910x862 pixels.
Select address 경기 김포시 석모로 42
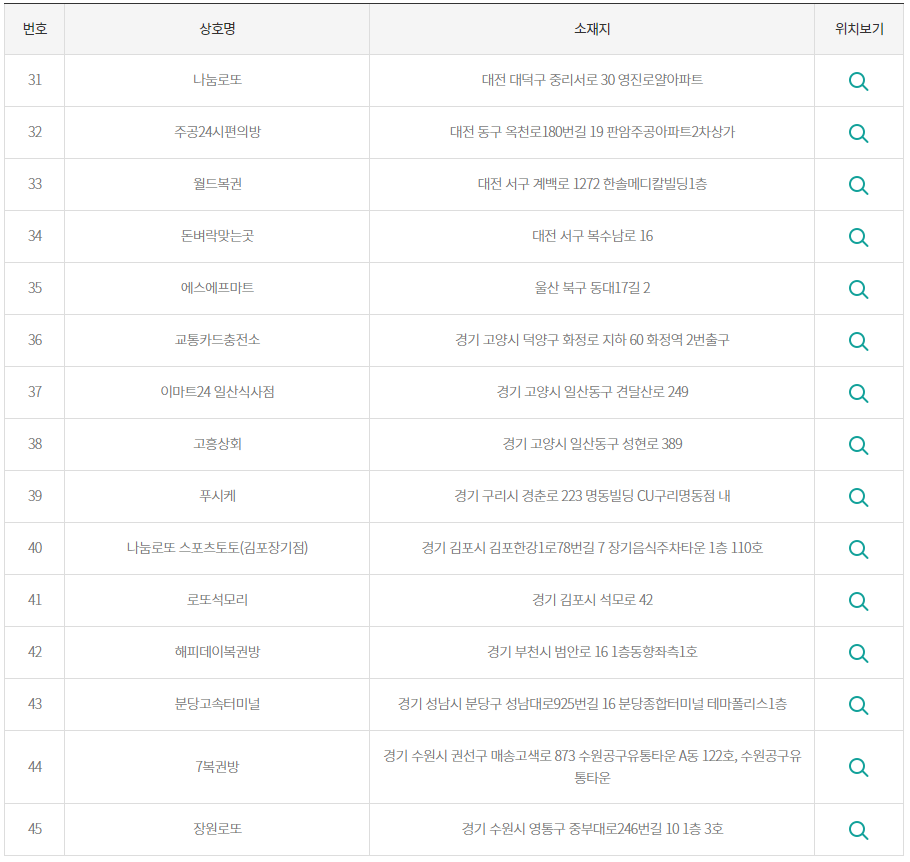[x=592, y=600]
